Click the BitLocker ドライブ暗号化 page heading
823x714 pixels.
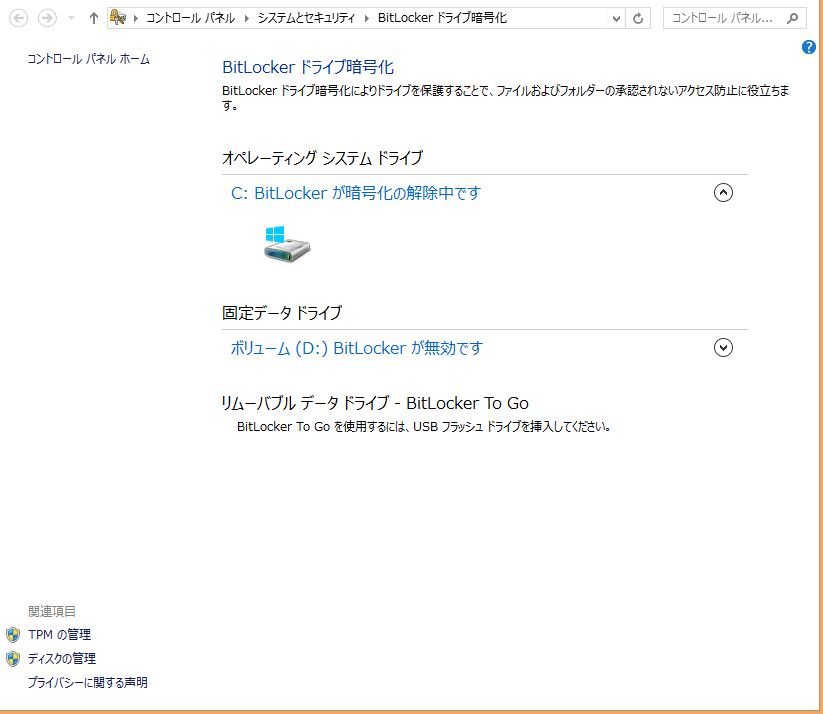pyautogui.click(x=308, y=67)
